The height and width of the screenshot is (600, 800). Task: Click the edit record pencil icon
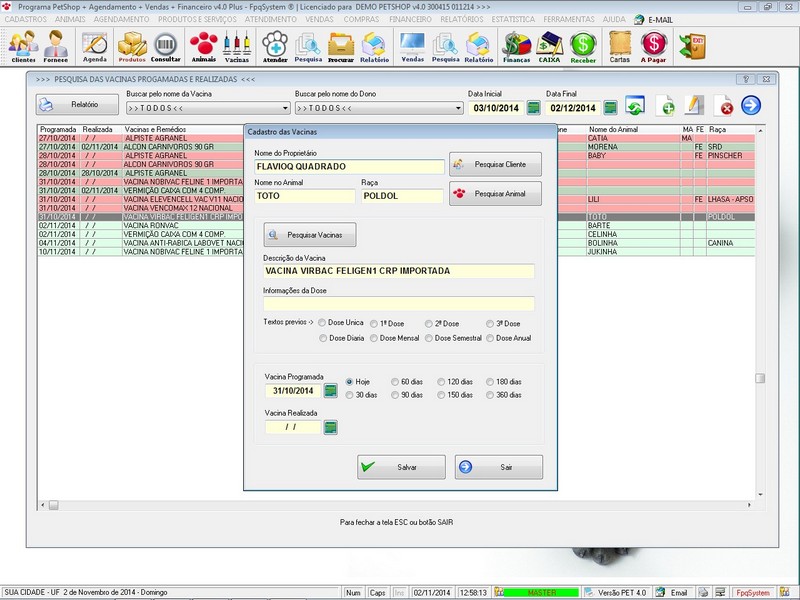pos(693,104)
